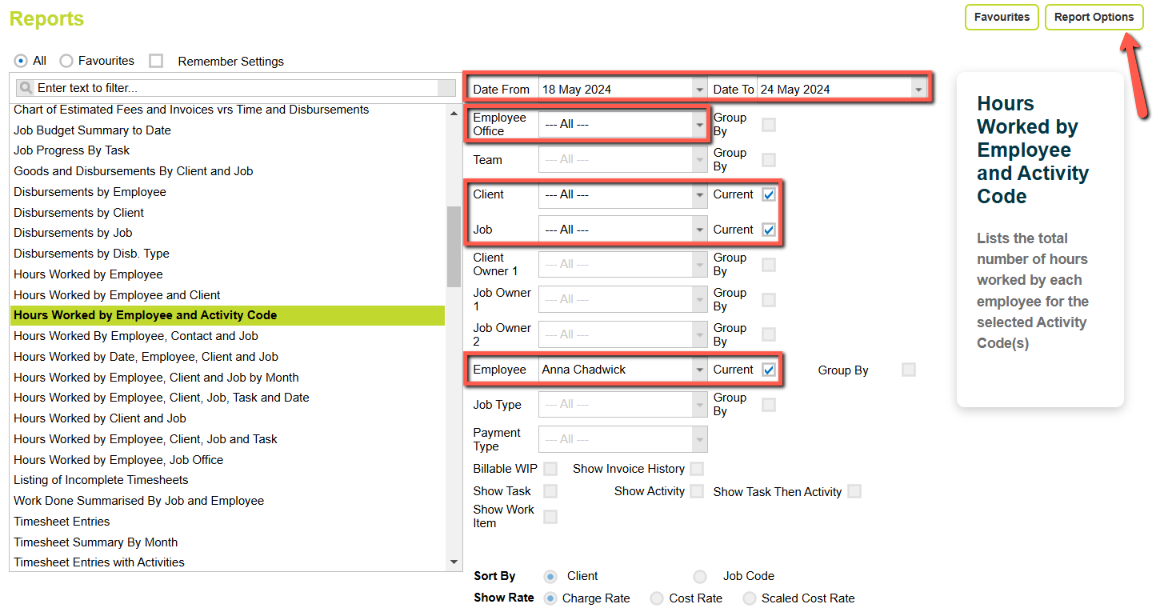The image size is (1161, 615).
Task: Toggle the Job Current checkbox
Action: 769,230
